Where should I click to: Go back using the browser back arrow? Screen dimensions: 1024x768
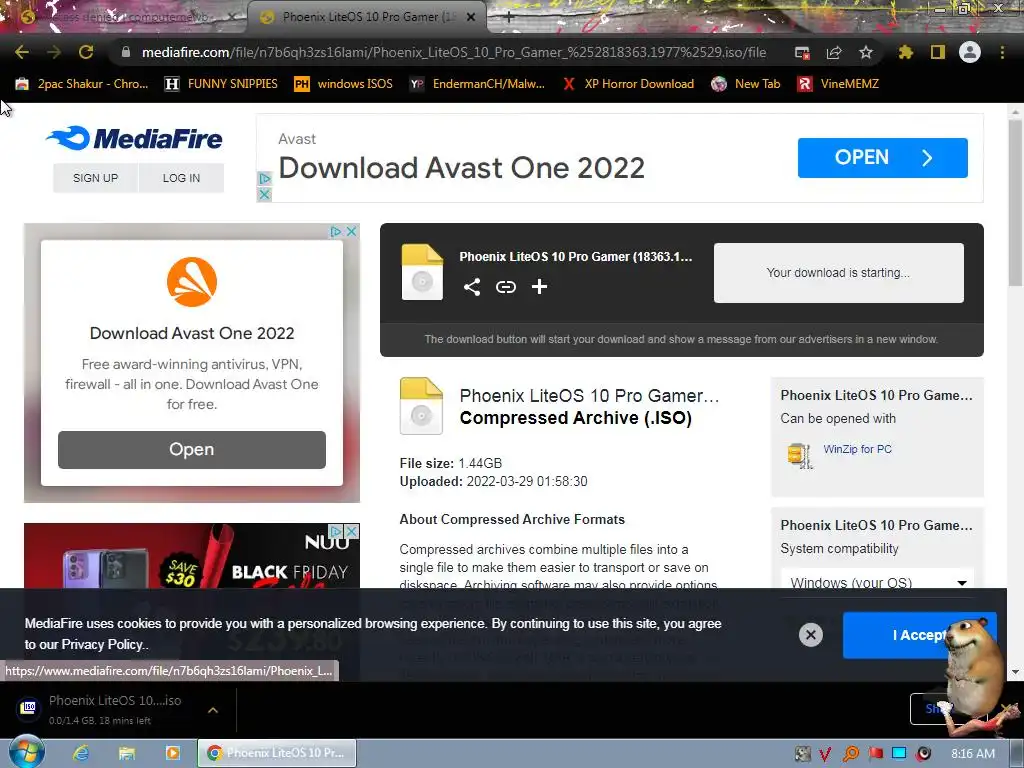(x=22, y=52)
